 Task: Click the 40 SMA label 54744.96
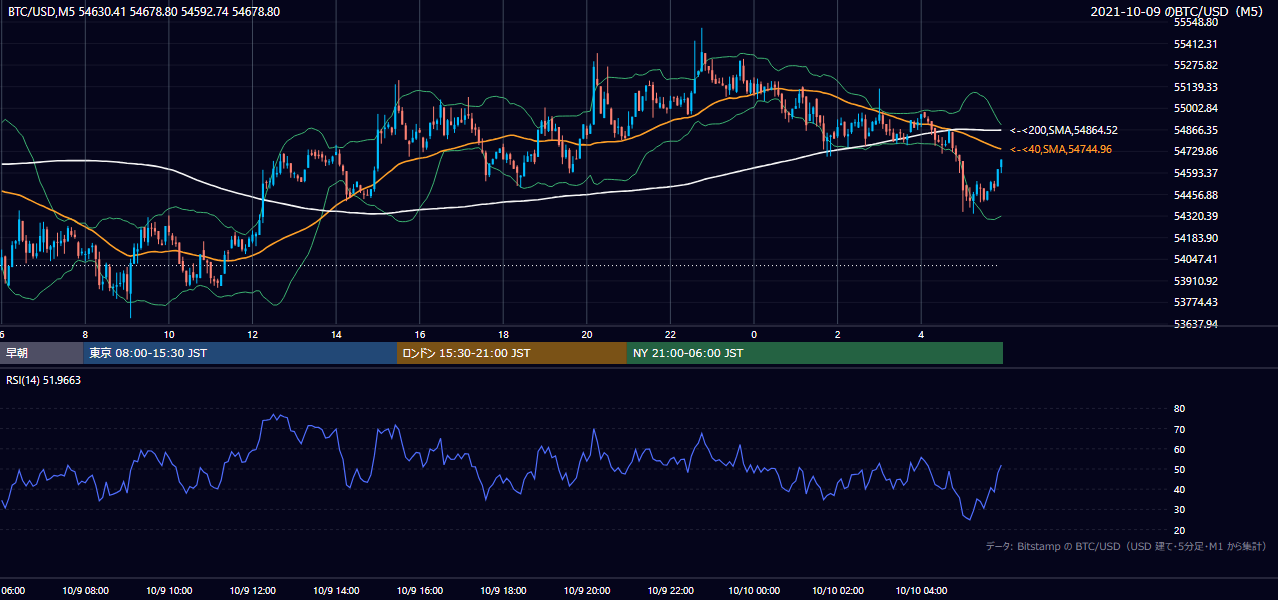coord(1061,149)
